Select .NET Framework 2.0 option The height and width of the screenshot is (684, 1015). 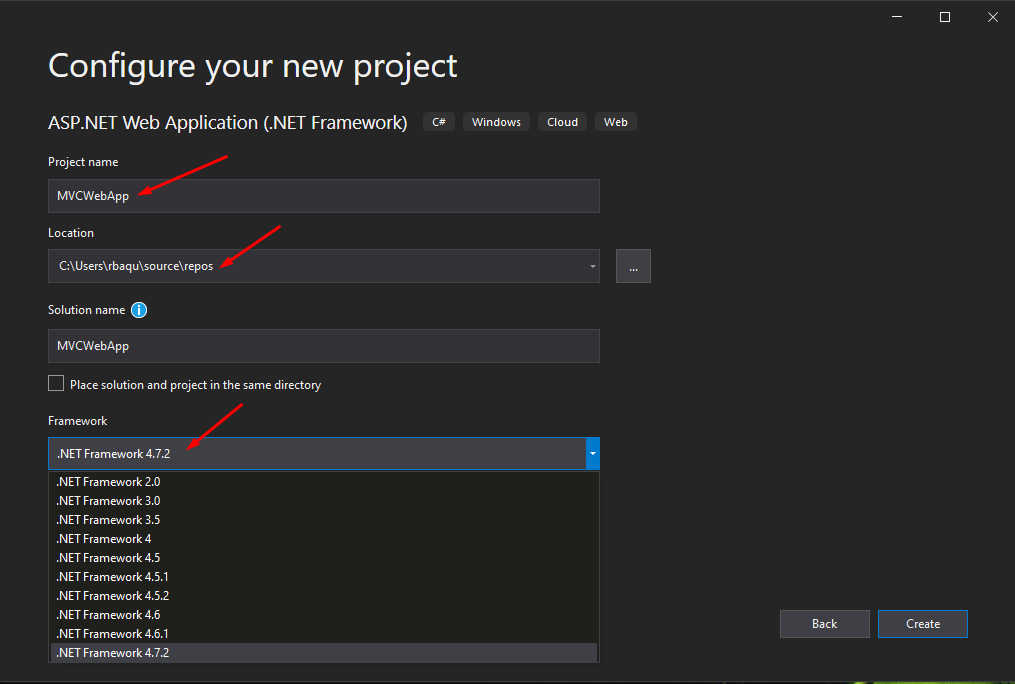coord(324,482)
